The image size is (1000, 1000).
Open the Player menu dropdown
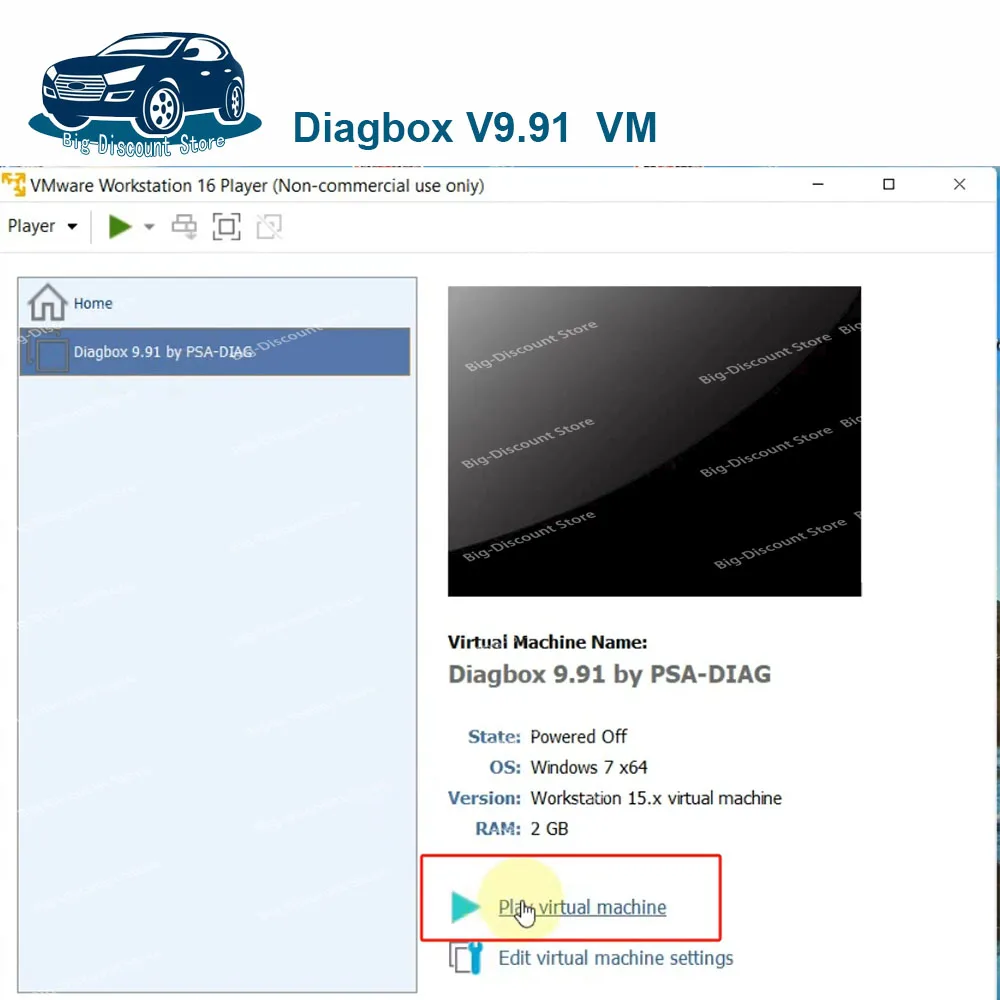point(42,226)
